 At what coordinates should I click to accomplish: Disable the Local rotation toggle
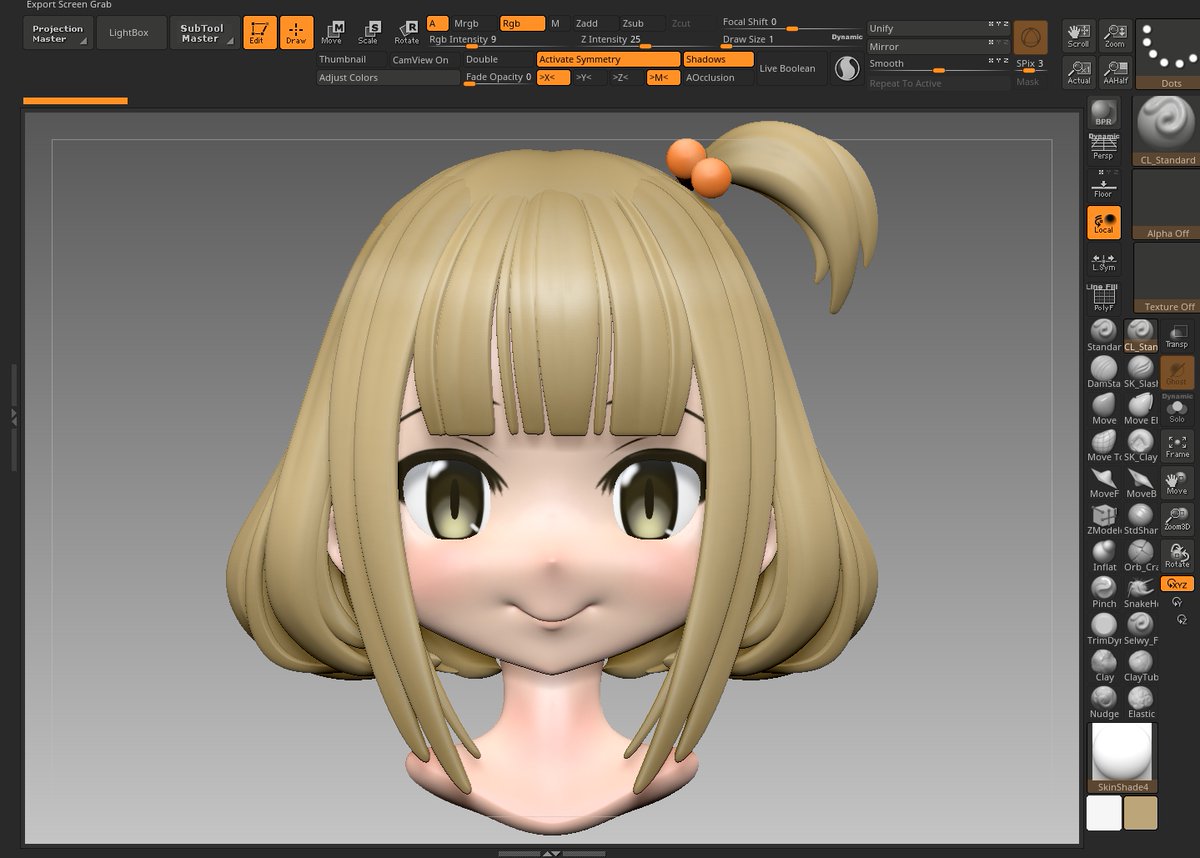pos(1104,222)
